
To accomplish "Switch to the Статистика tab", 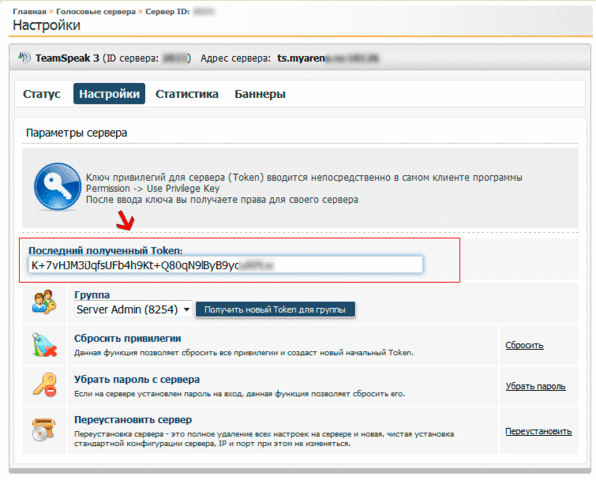I will point(187,94).
